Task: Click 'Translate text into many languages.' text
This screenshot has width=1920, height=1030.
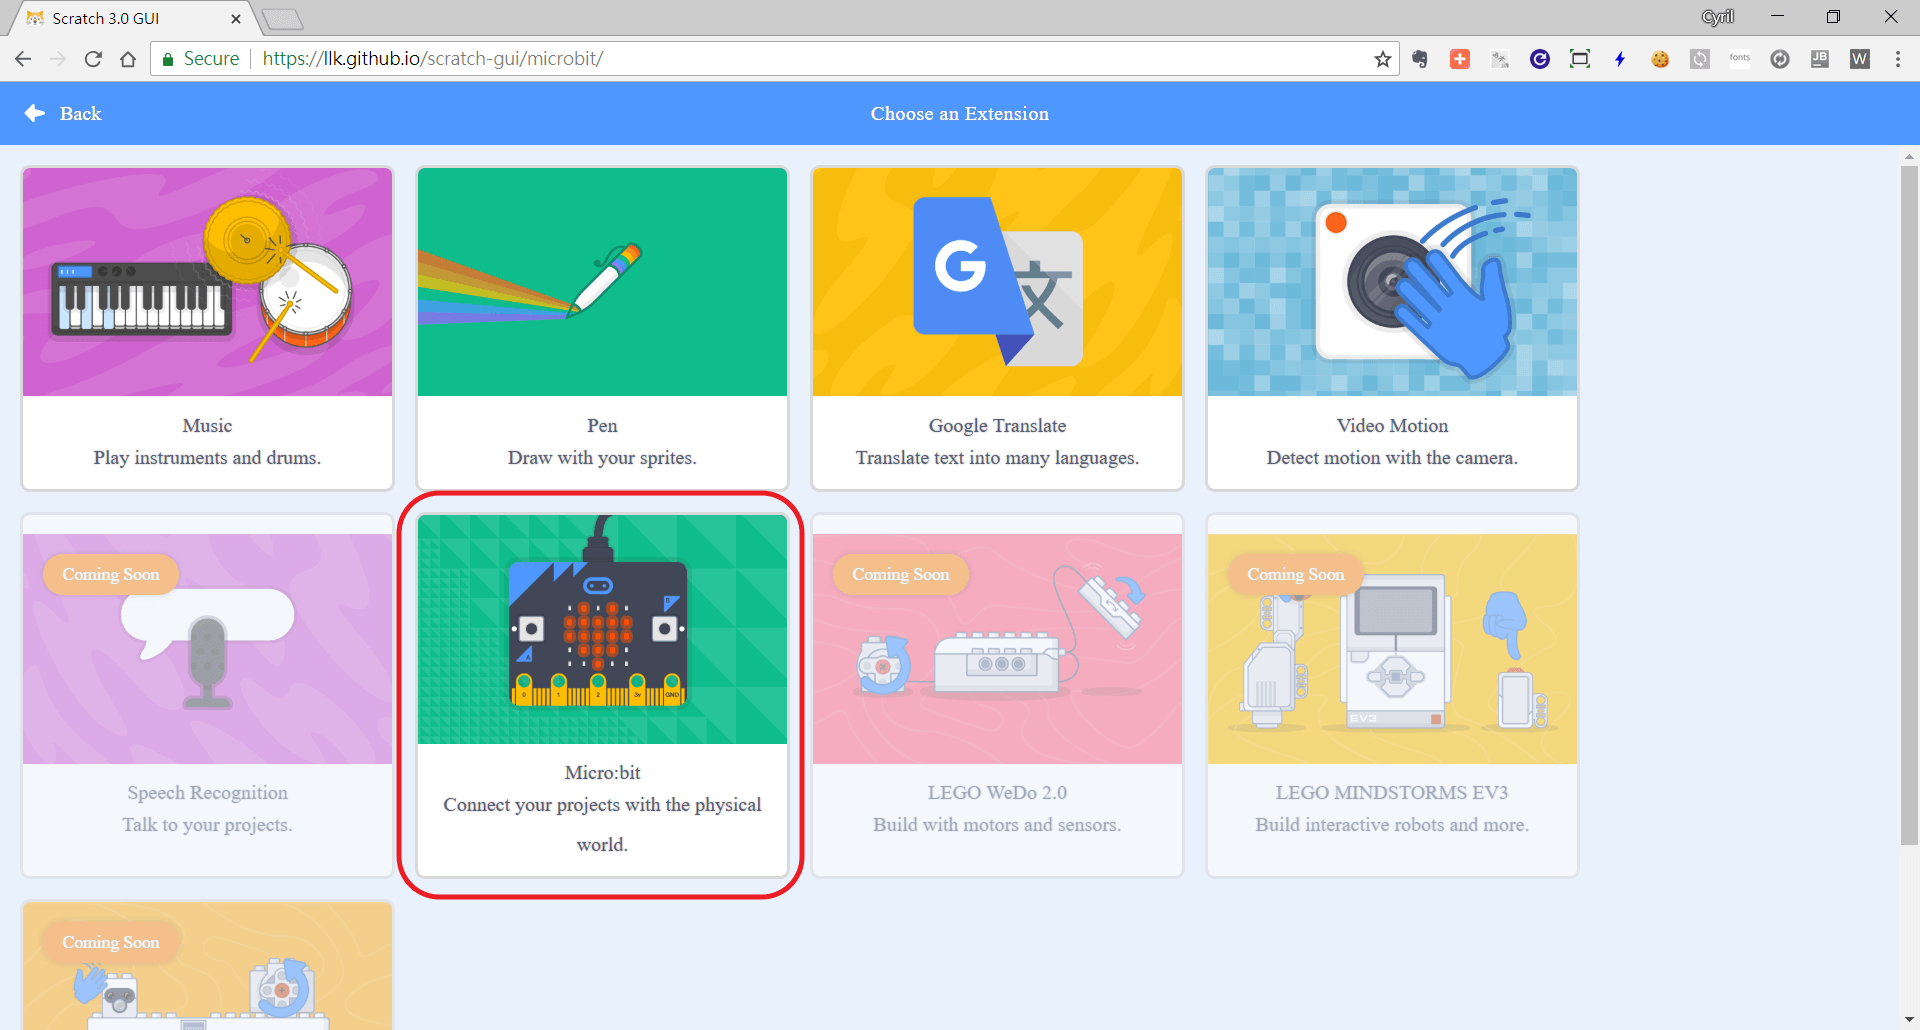Action: pyautogui.click(x=997, y=458)
